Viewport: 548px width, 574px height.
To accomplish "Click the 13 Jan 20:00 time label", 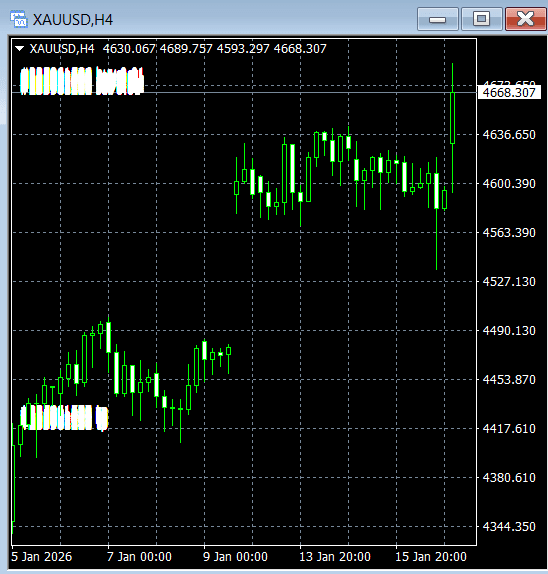I will (x=335, y=557).
